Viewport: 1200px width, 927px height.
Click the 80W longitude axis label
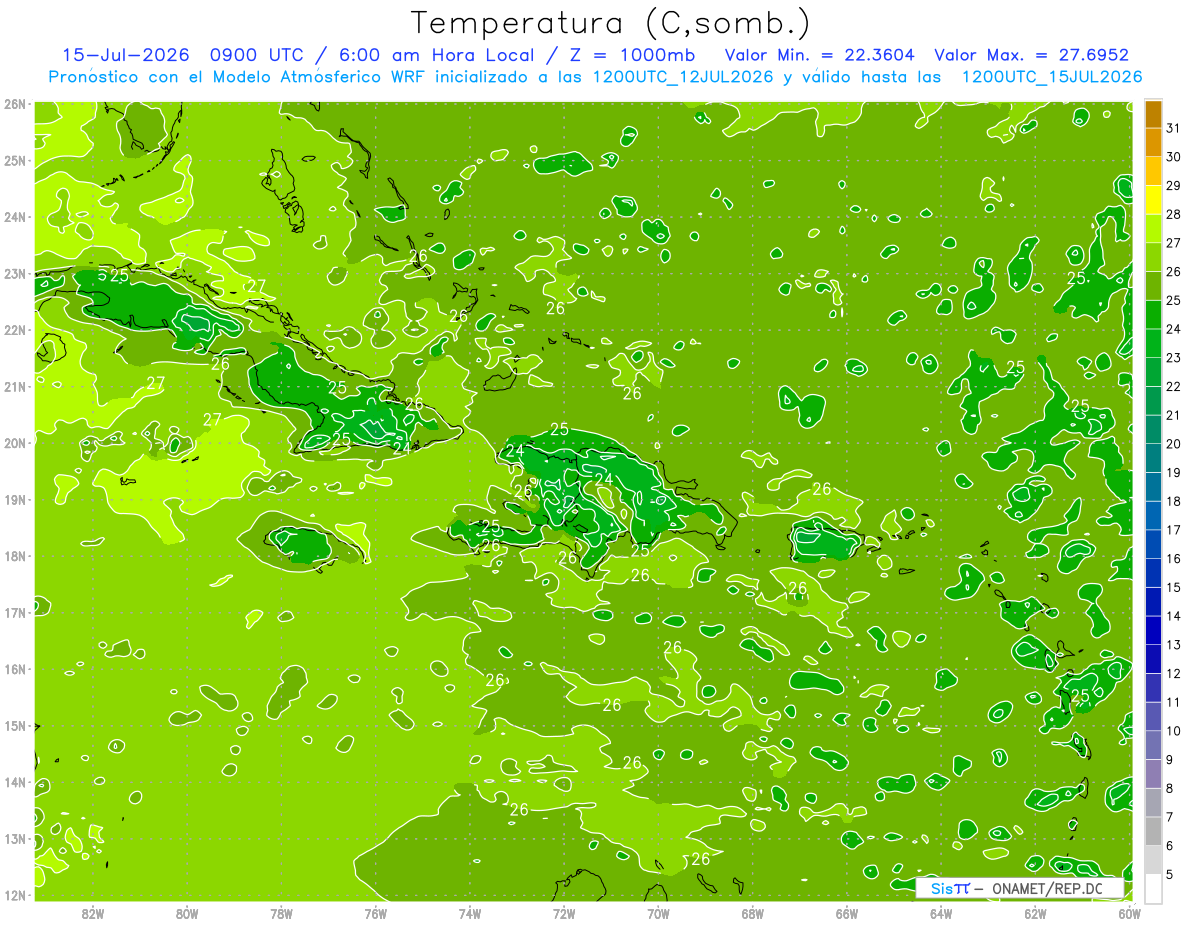[187, 913]
